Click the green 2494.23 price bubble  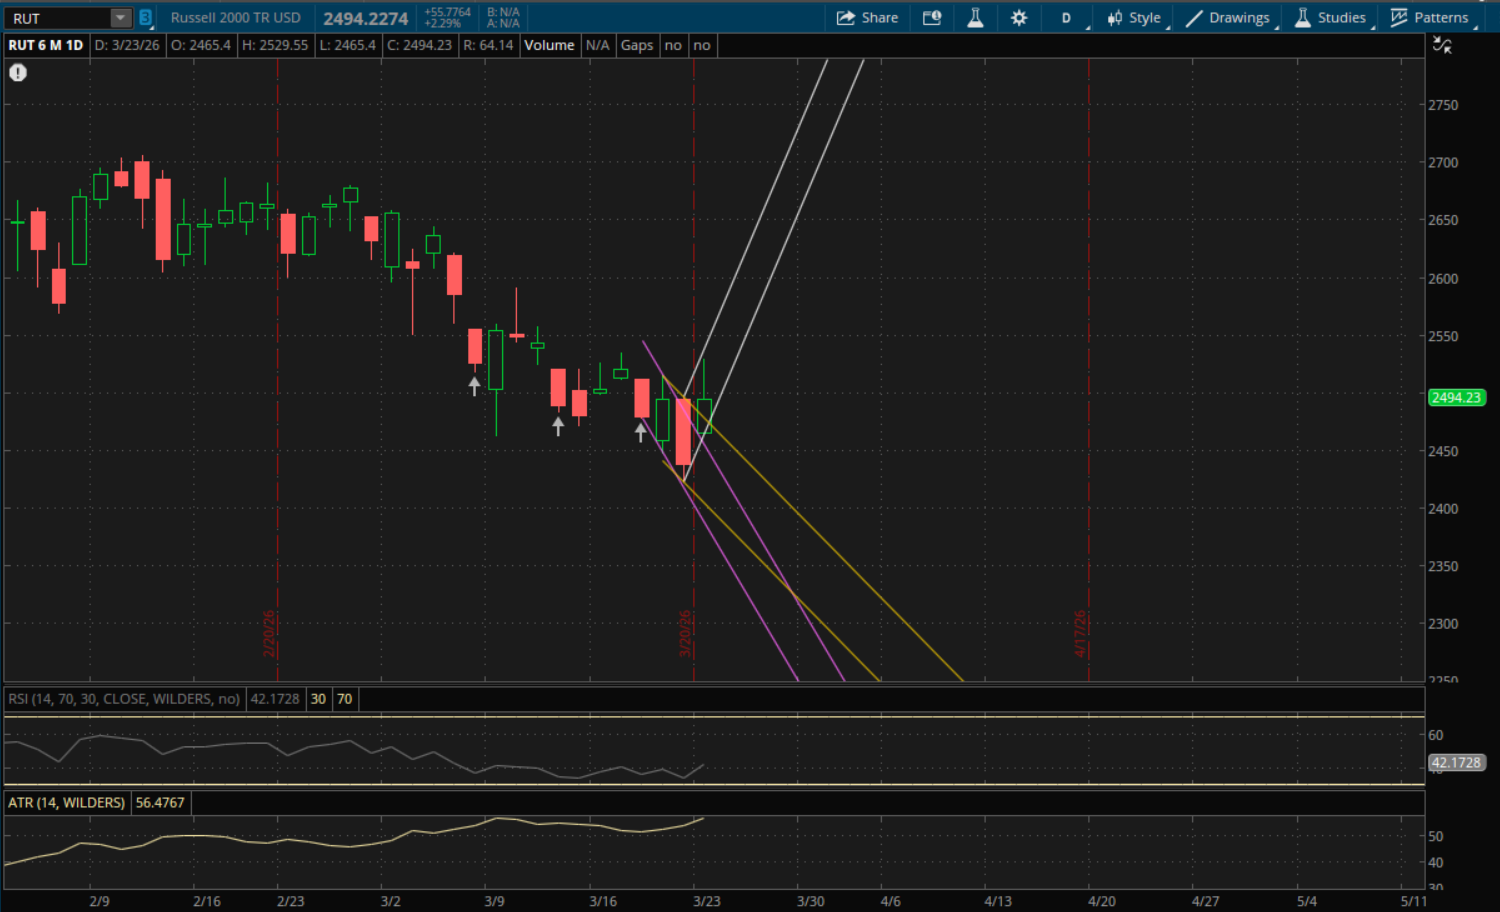tap(1456, 397)
